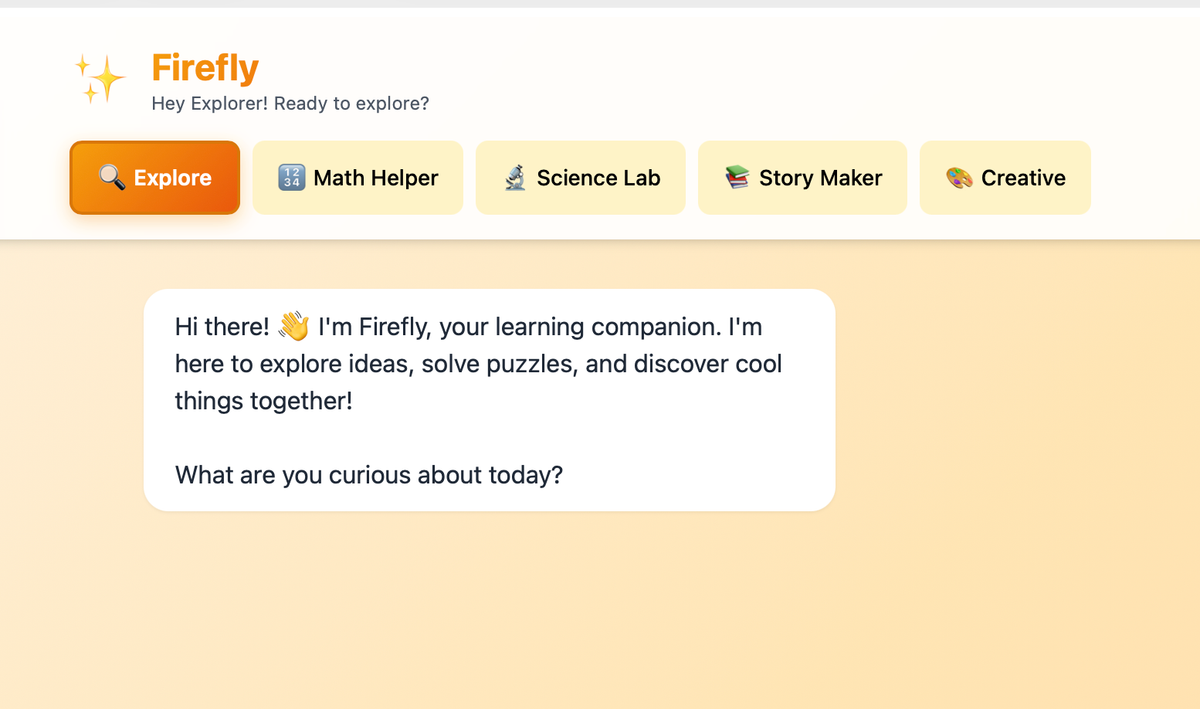Click "What are you curious about today?" text

click(369, 474)
